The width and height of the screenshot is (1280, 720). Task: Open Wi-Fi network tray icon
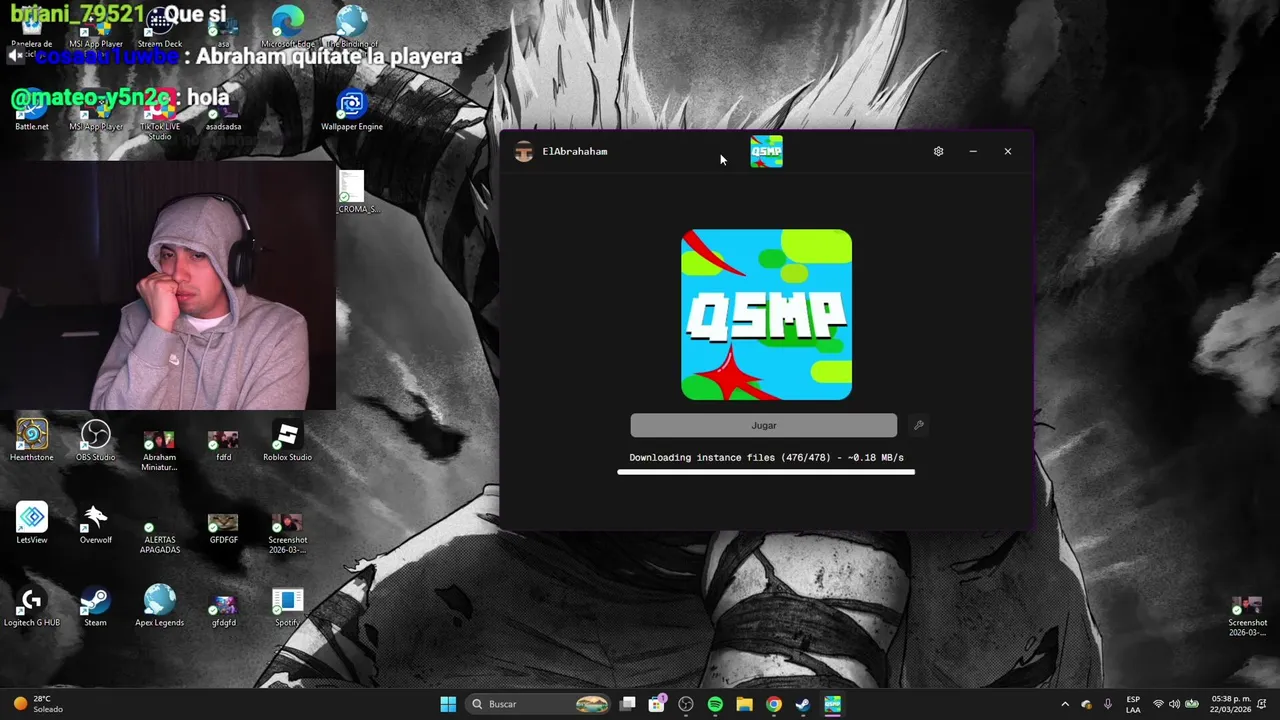1158,704
